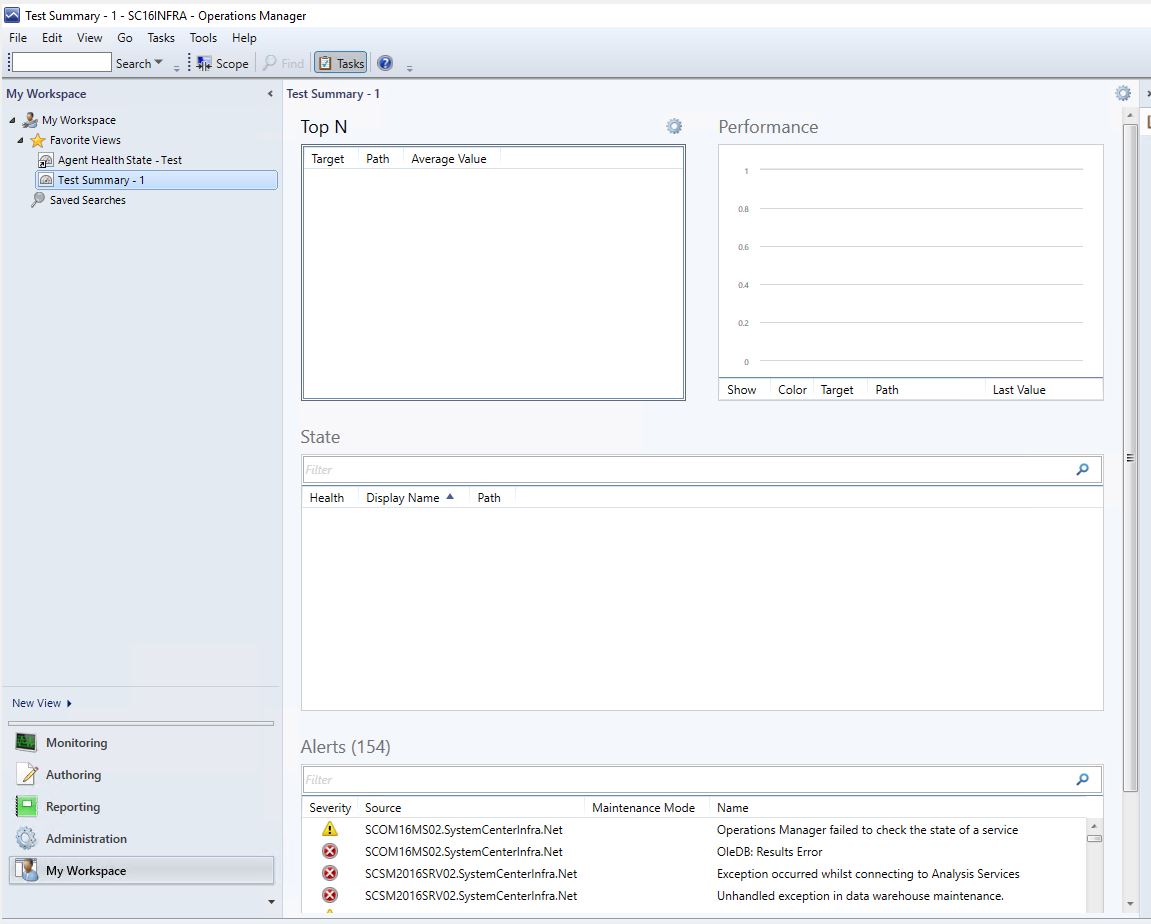Click the Favorite Views star icon
This screenshot has height=924, width=1151.
click(37, 140)
